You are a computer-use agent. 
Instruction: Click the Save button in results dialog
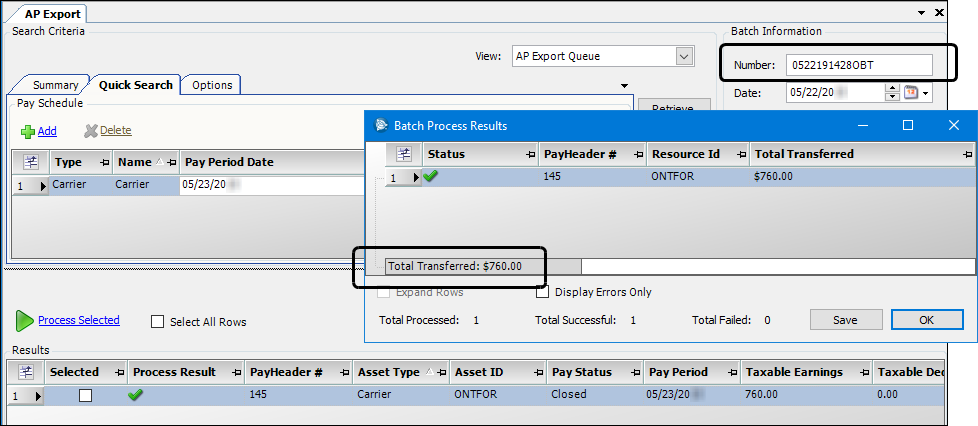point(845,320)
